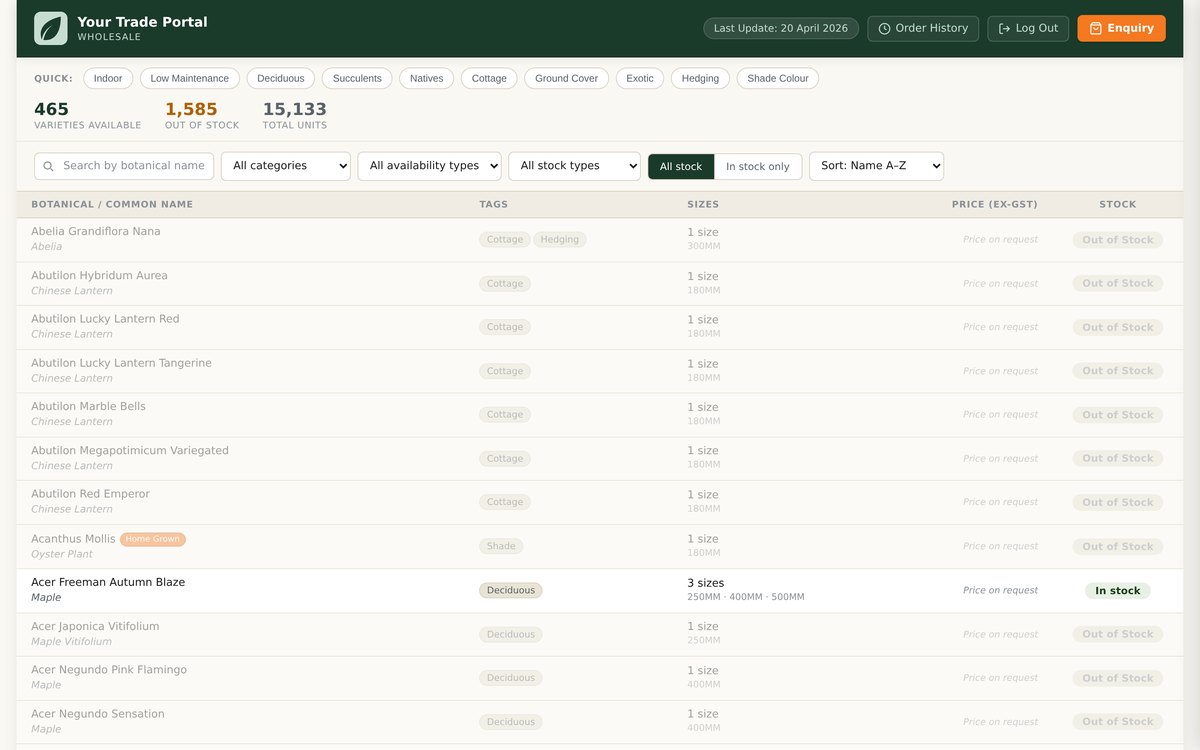This screenshot has width=1200, height=750.
Task: Click the Order History button
Action: [x=922, y=28]
